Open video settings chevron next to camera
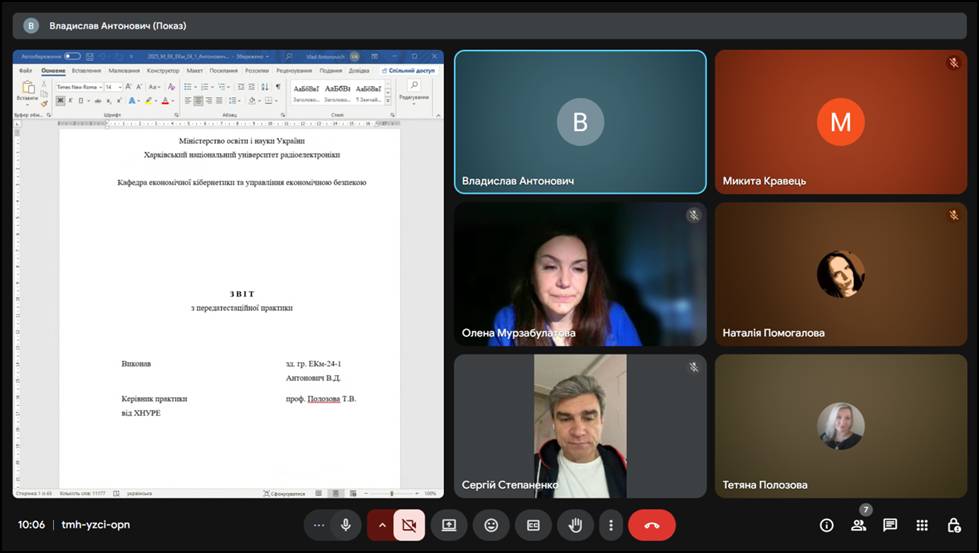This screenshot has width=979, height=553. [381, 525]
